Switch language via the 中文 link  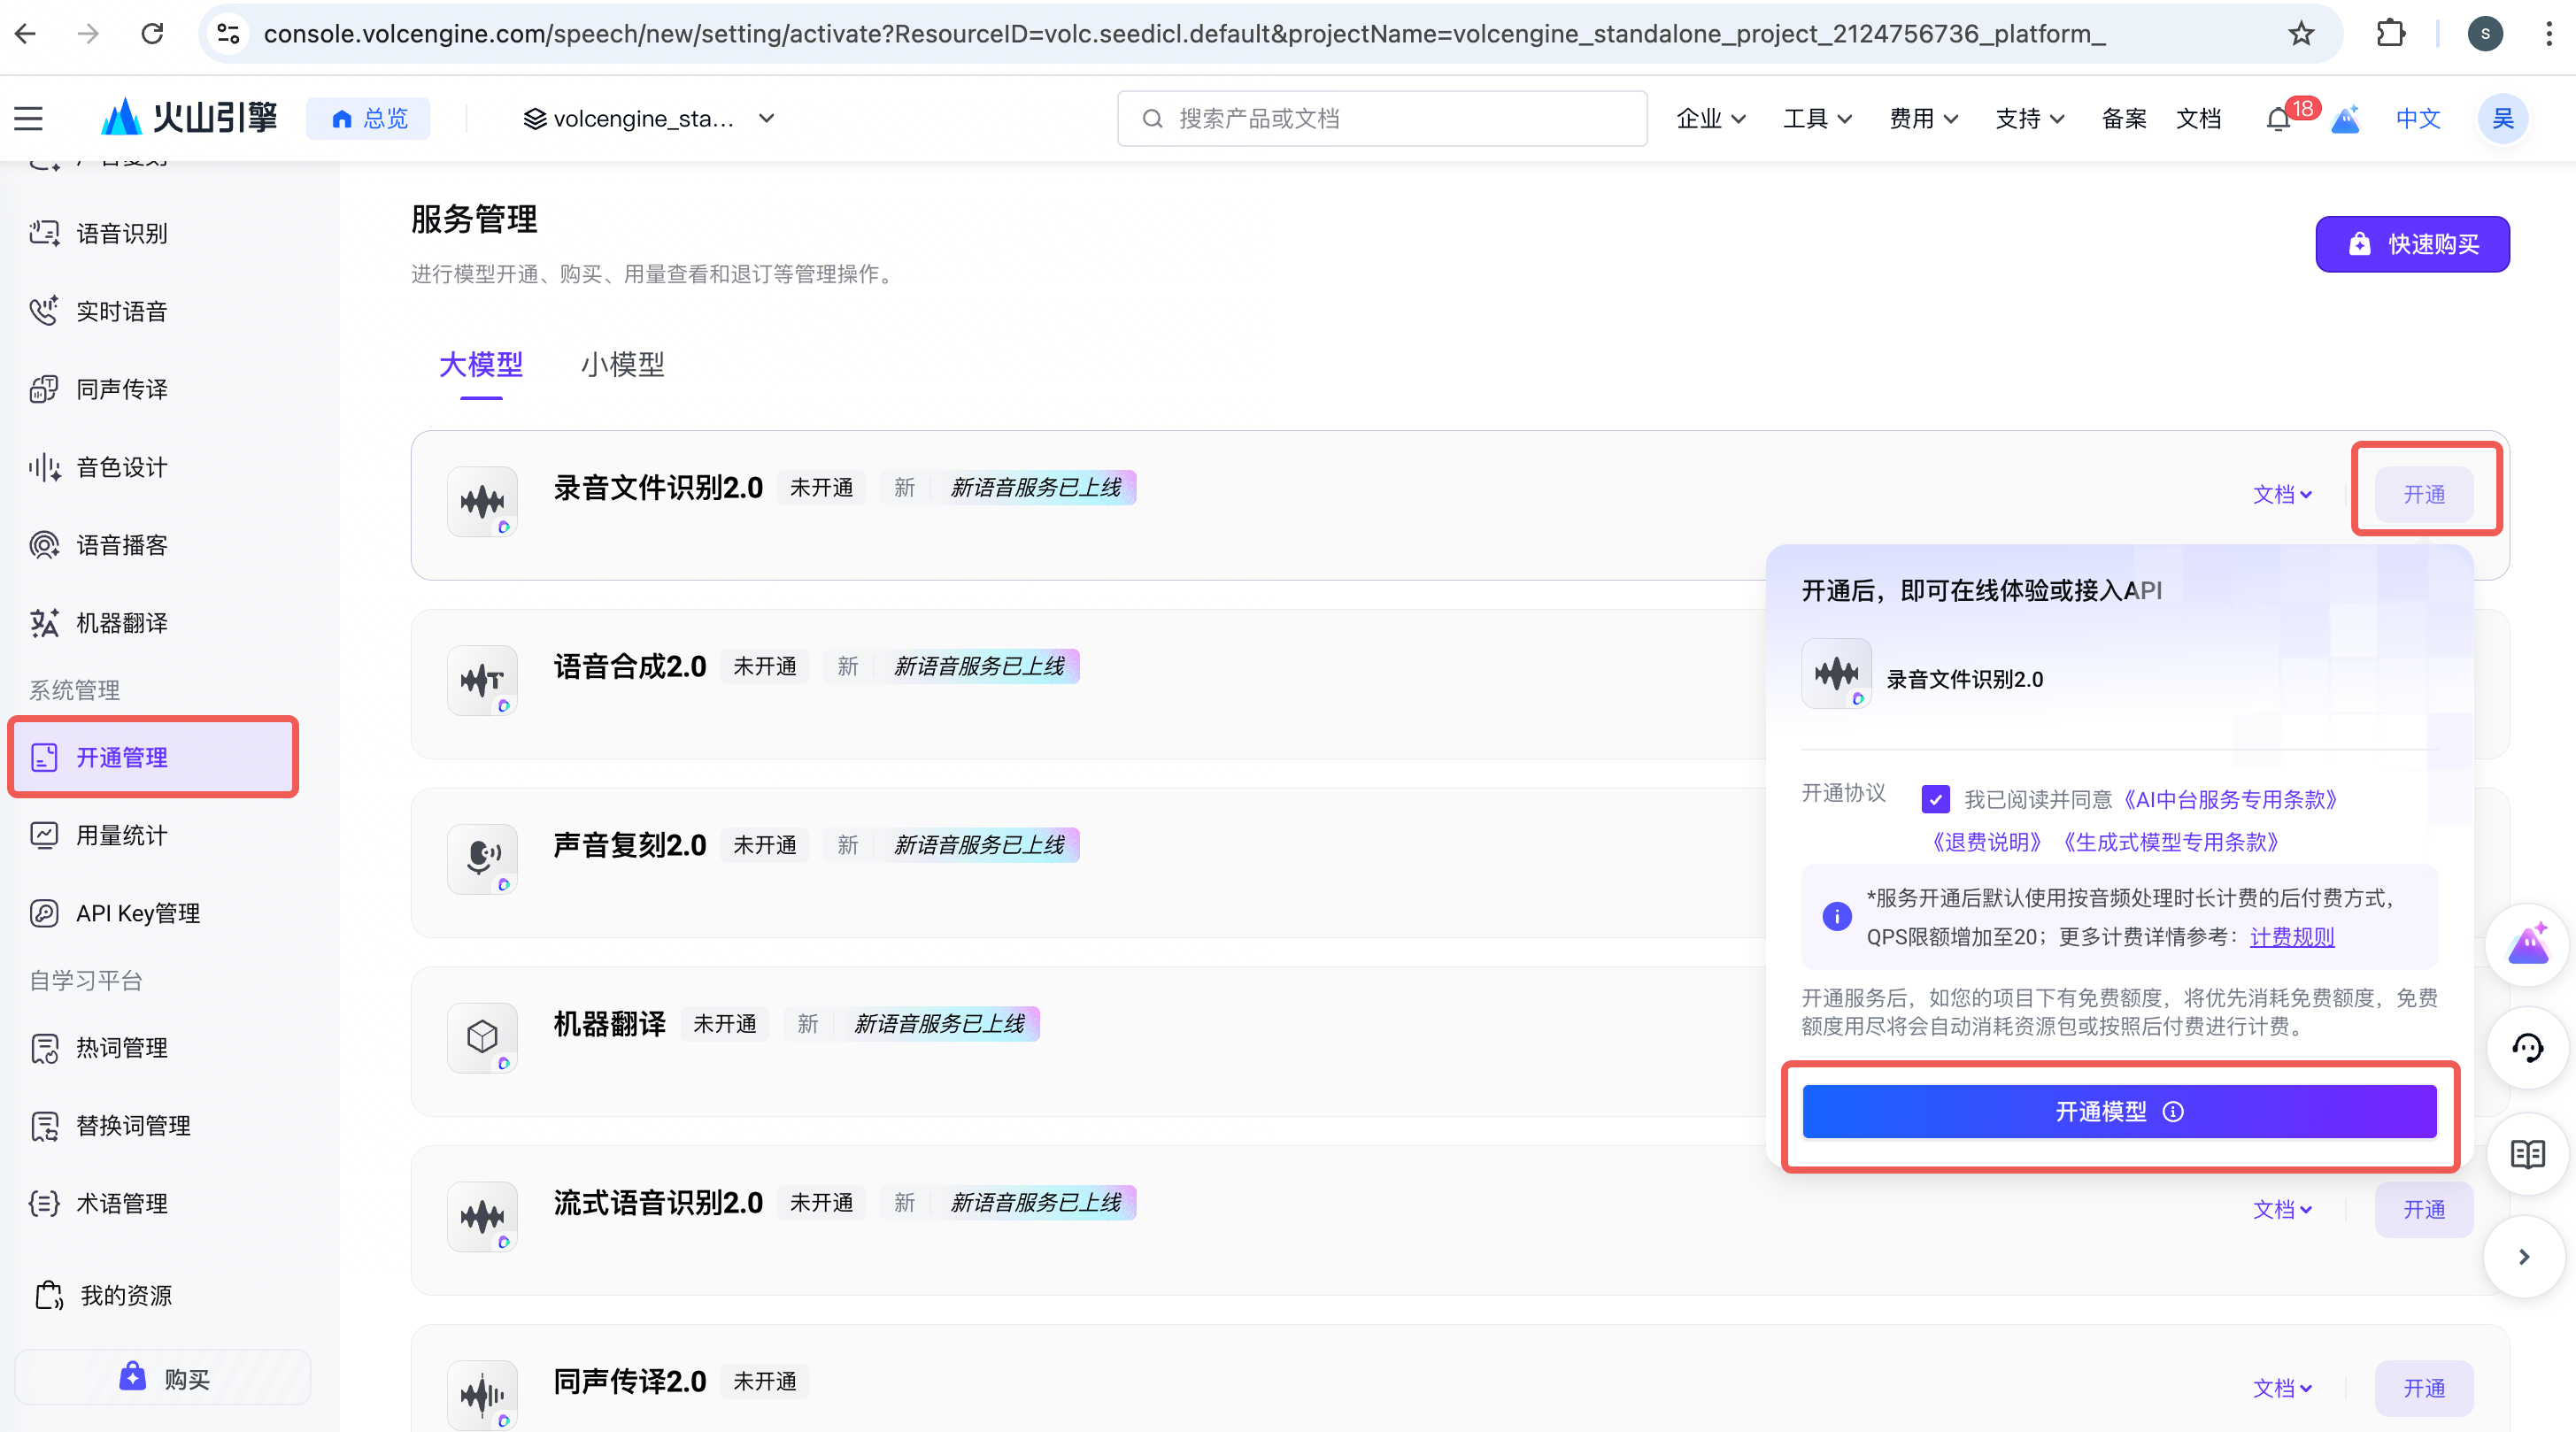(x=2418, y=119)
